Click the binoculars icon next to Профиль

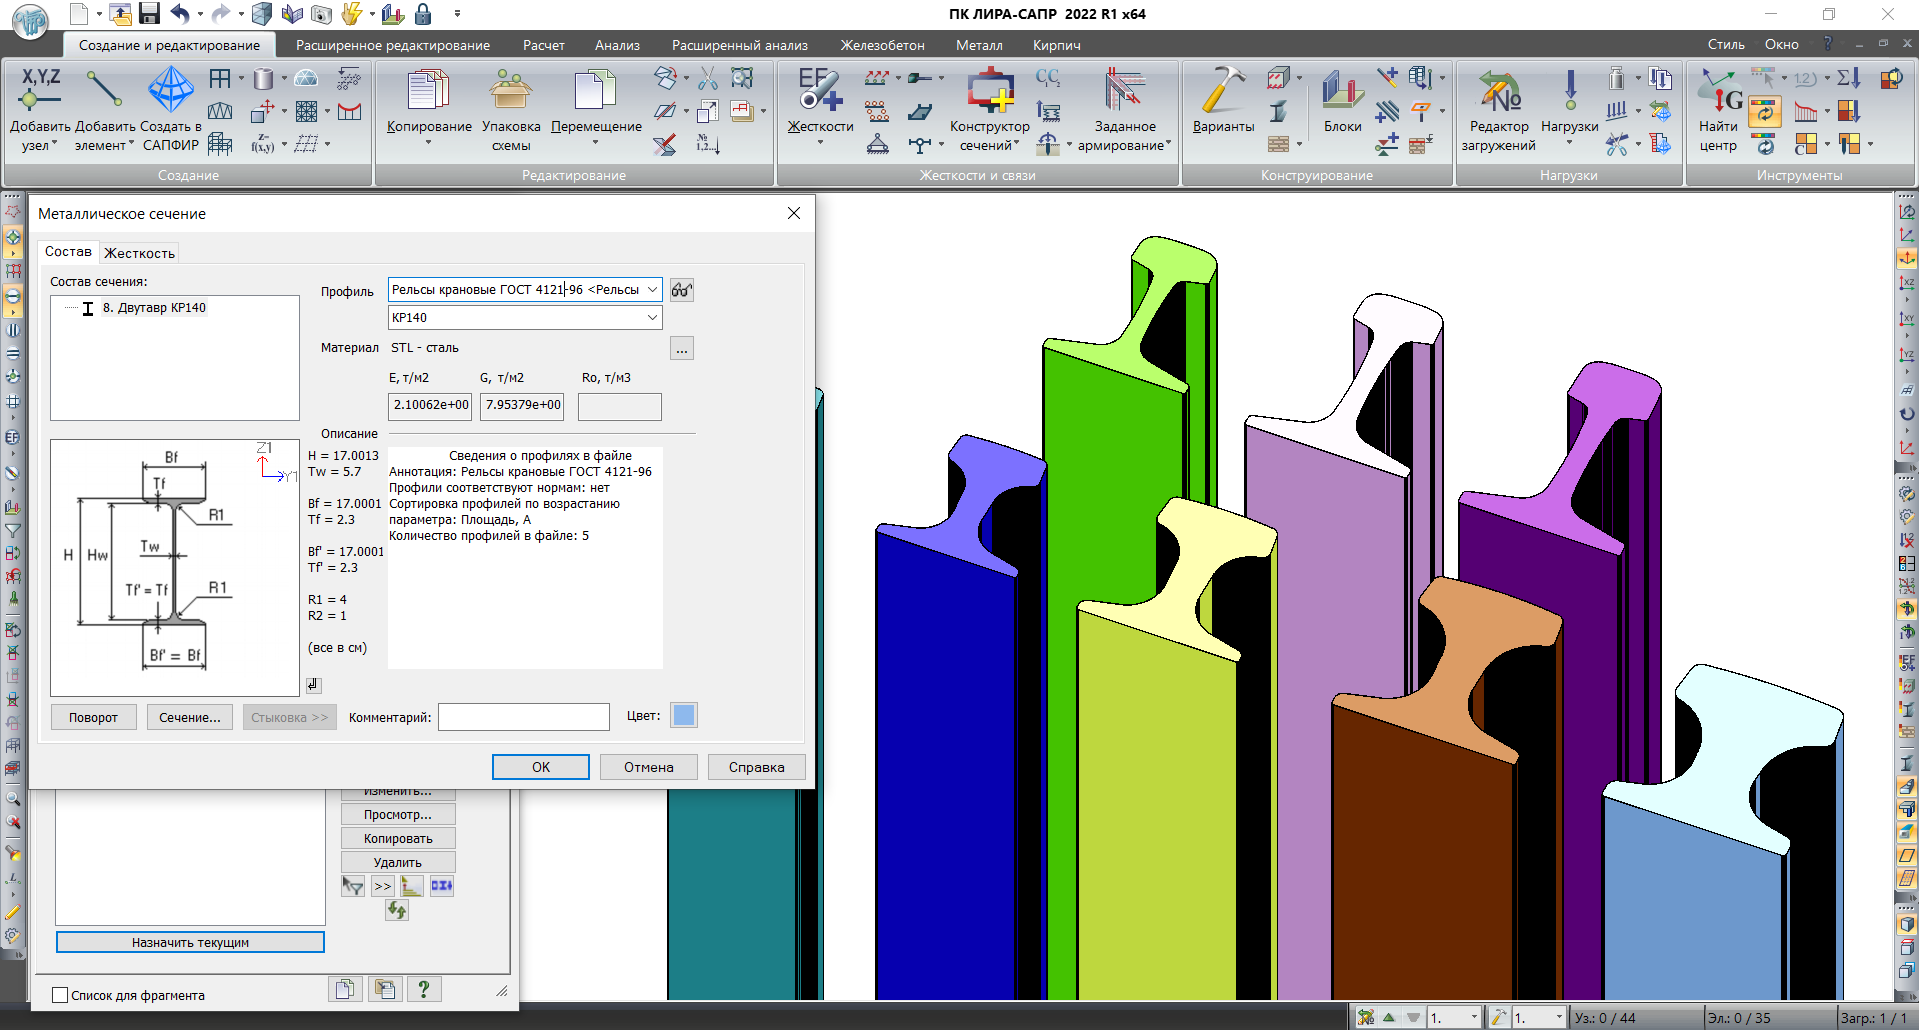click(681, 290)
